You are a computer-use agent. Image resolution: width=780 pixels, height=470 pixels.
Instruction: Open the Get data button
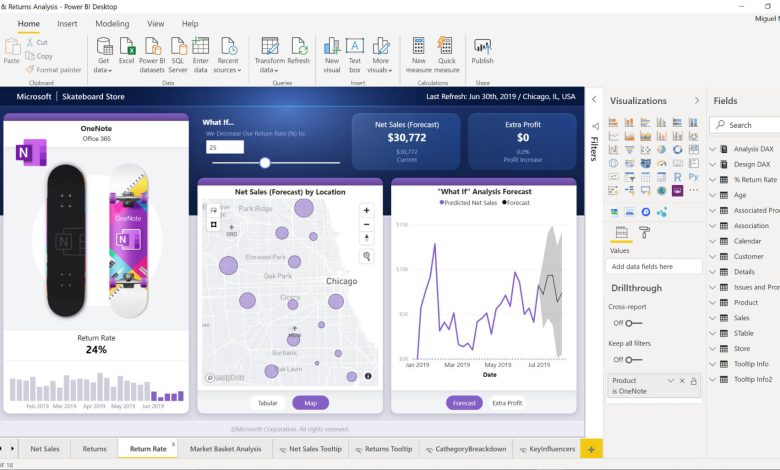point(103,55)
